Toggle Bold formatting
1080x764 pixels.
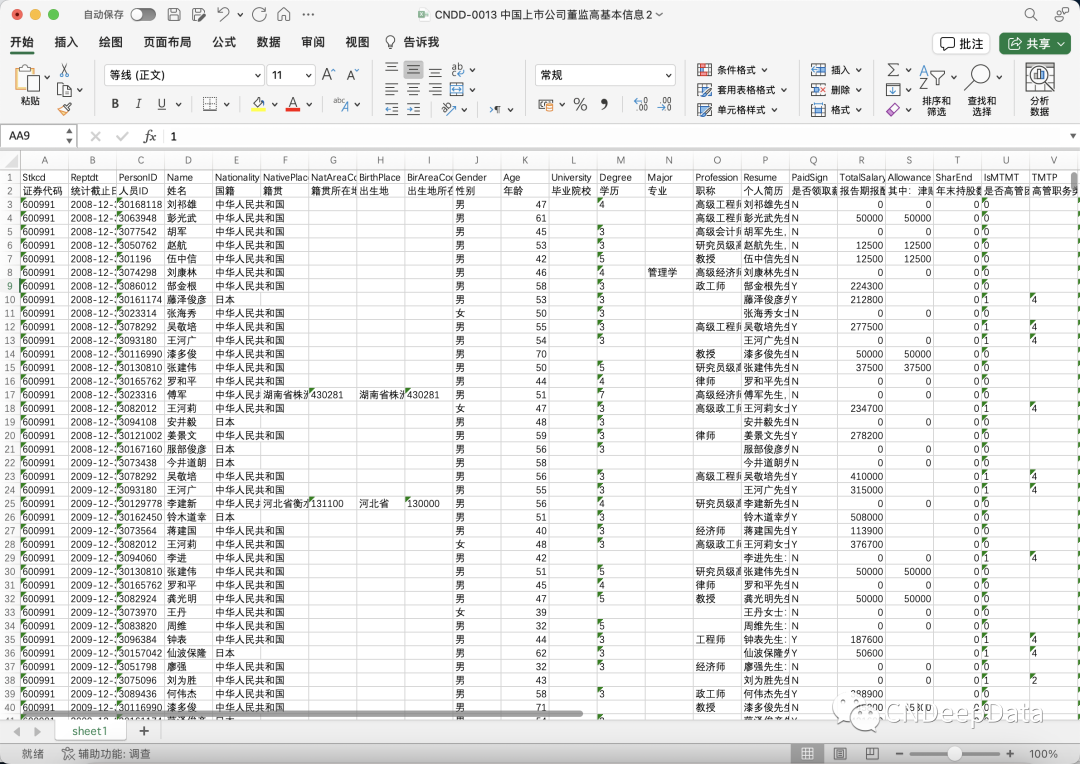(115, 103)
